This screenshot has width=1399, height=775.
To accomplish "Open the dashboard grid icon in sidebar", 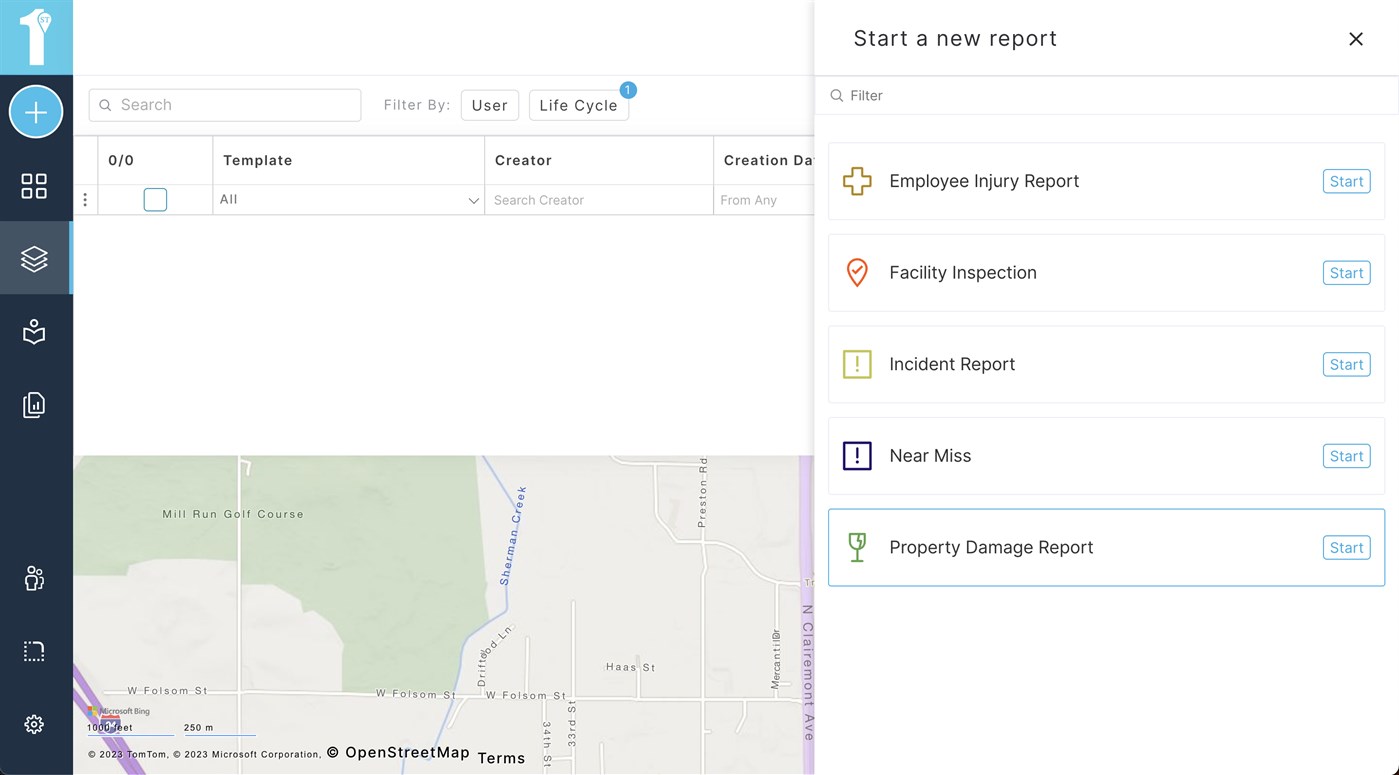I will click(x=34, y=185).
